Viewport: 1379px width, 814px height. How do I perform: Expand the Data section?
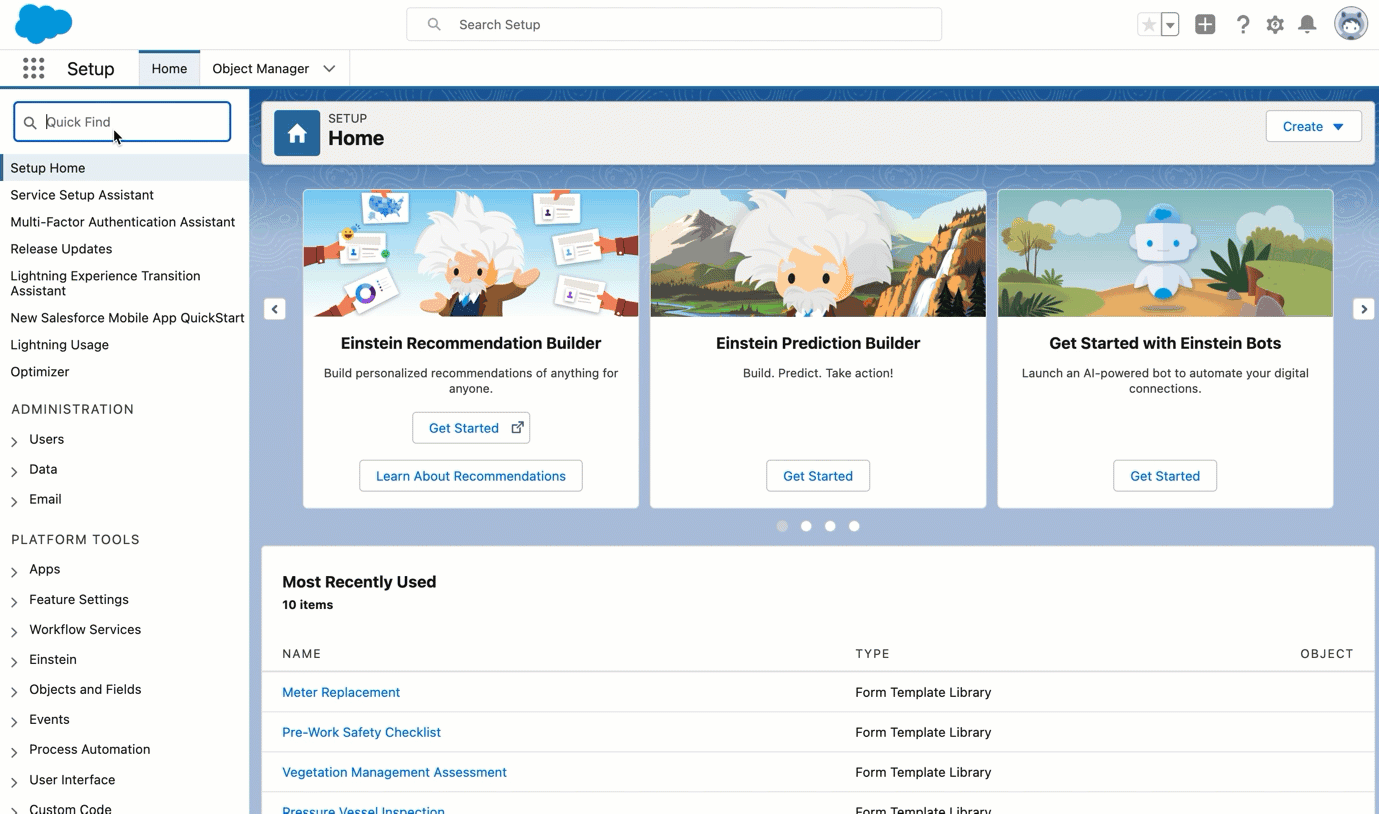(x=14, y=470)
